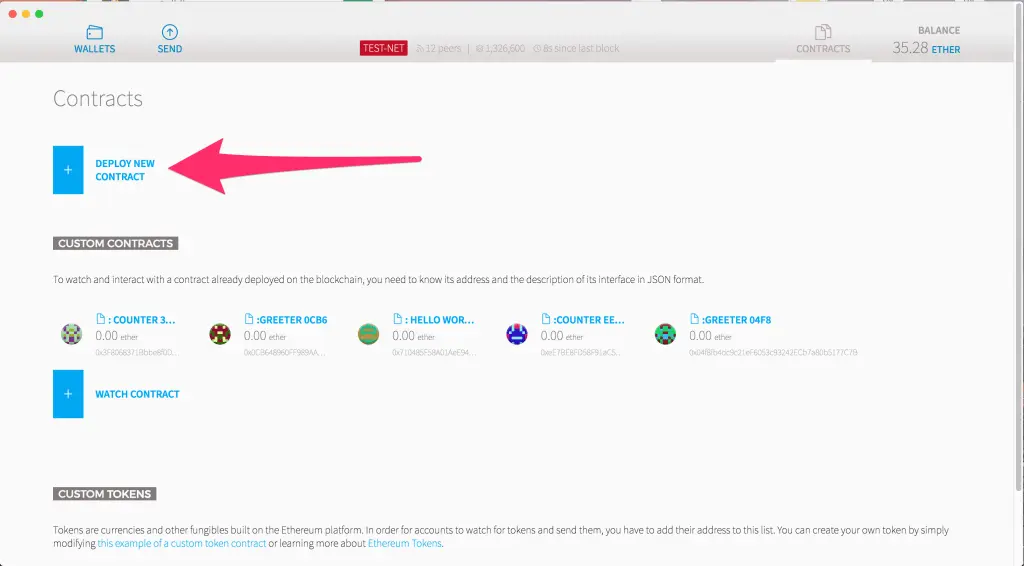Open the Greeter 04F8 contract identicon

[665, 334]
